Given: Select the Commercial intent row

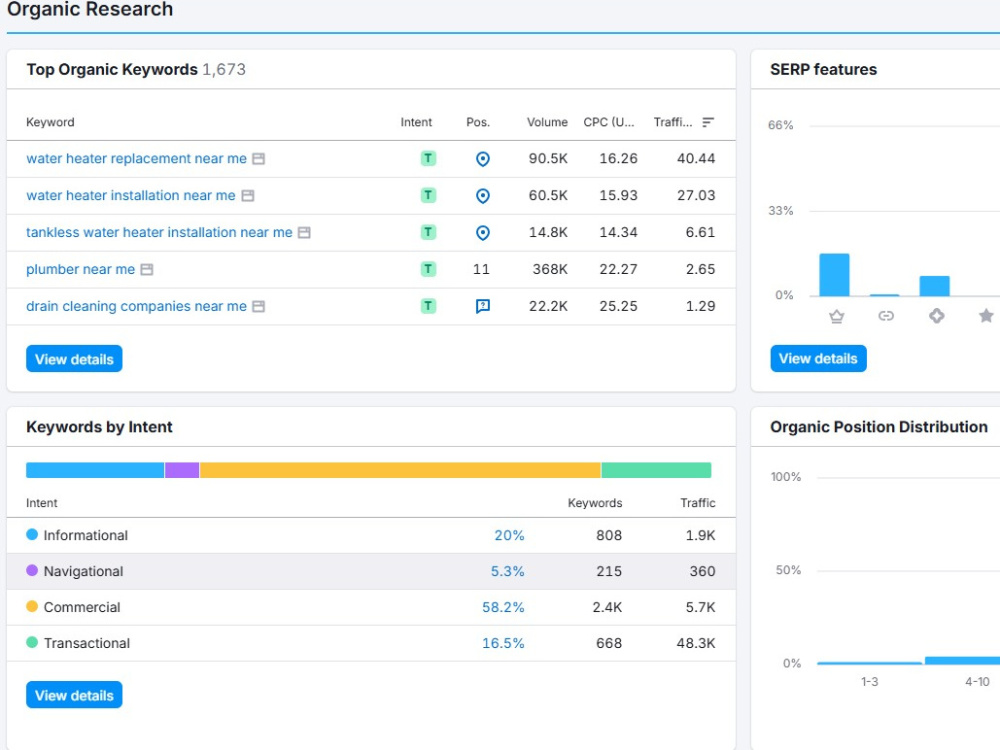Looking at the screenshot, I should [x=371, y=607].
